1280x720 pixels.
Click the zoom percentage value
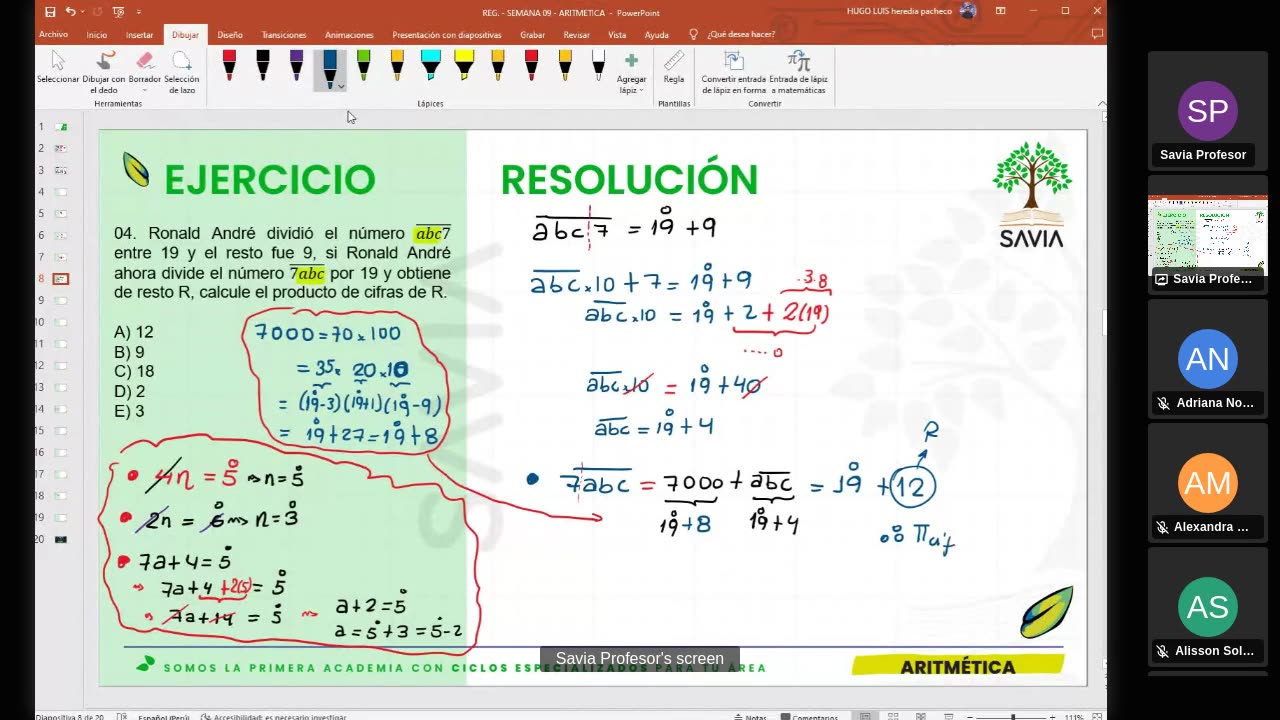(x=1075, y=716)
